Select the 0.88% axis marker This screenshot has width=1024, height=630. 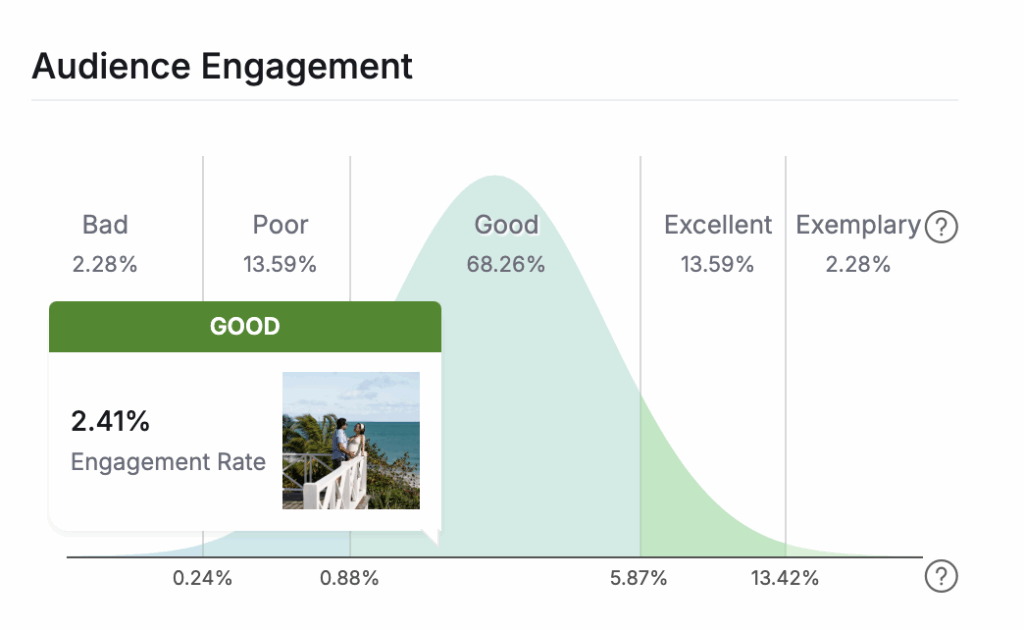tap(349, 578)
